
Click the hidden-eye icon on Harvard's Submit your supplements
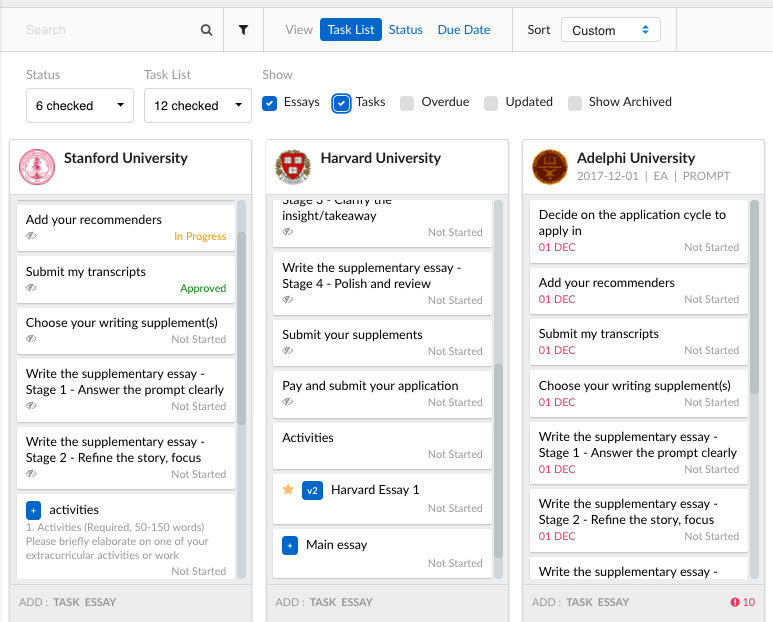point(288,350)
